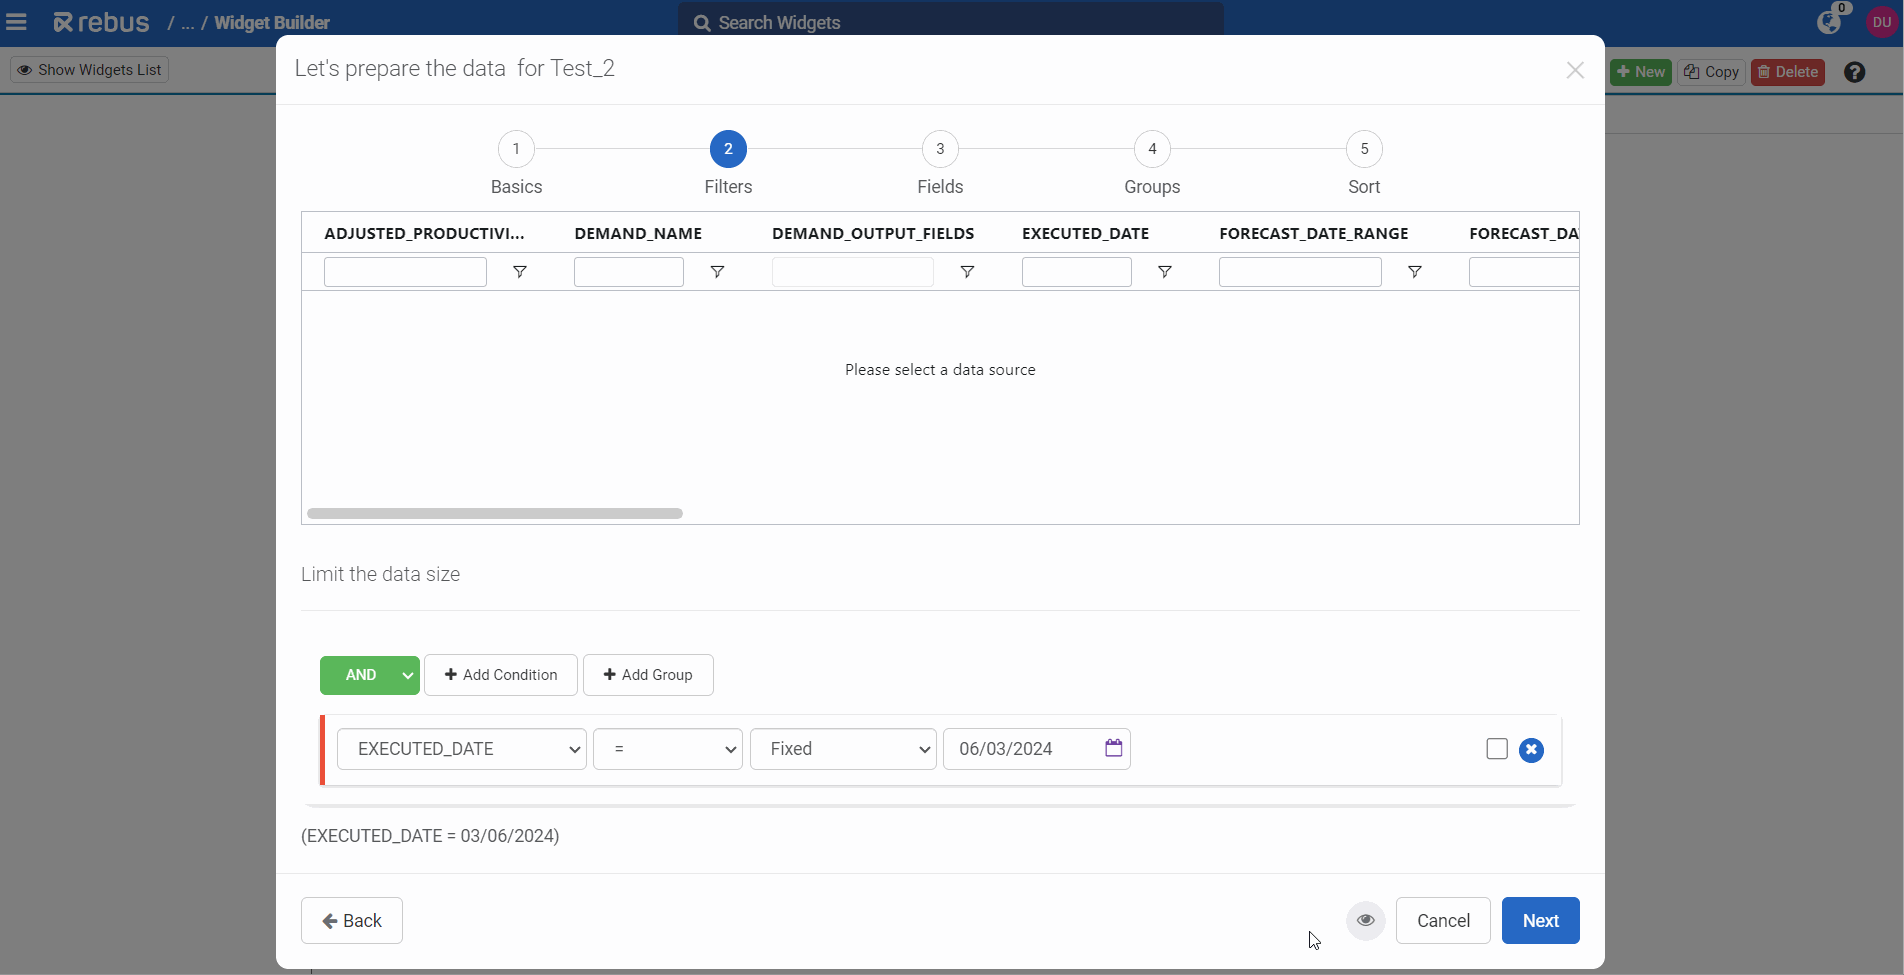Open the Fixed value type dropdown
The width and height of the screenshot is (1904, 975).
[842, 749]
